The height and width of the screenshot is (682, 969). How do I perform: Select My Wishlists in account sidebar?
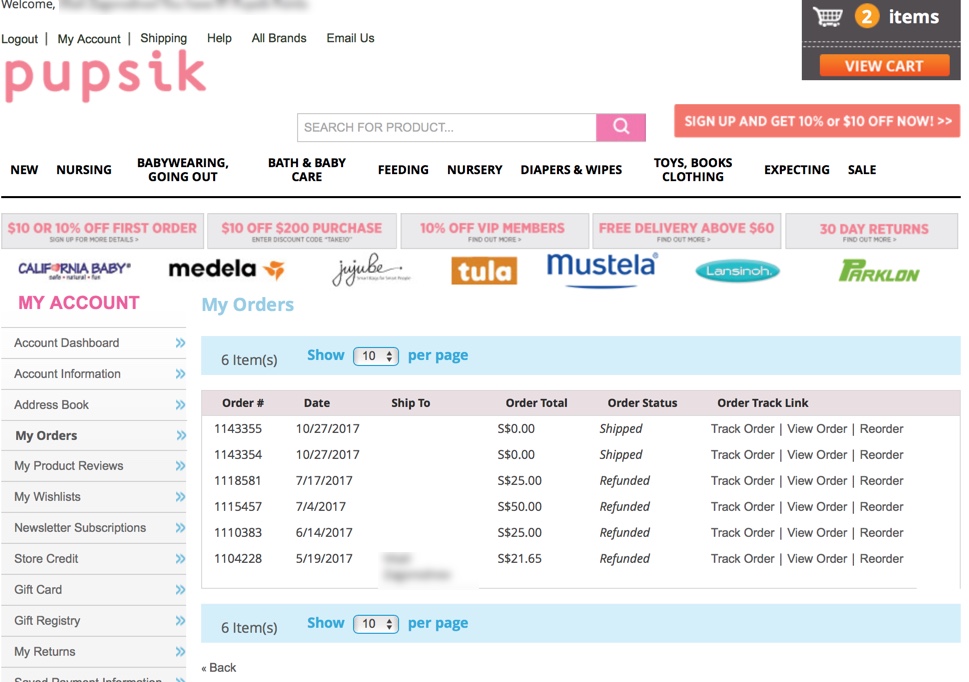[47, 497]
